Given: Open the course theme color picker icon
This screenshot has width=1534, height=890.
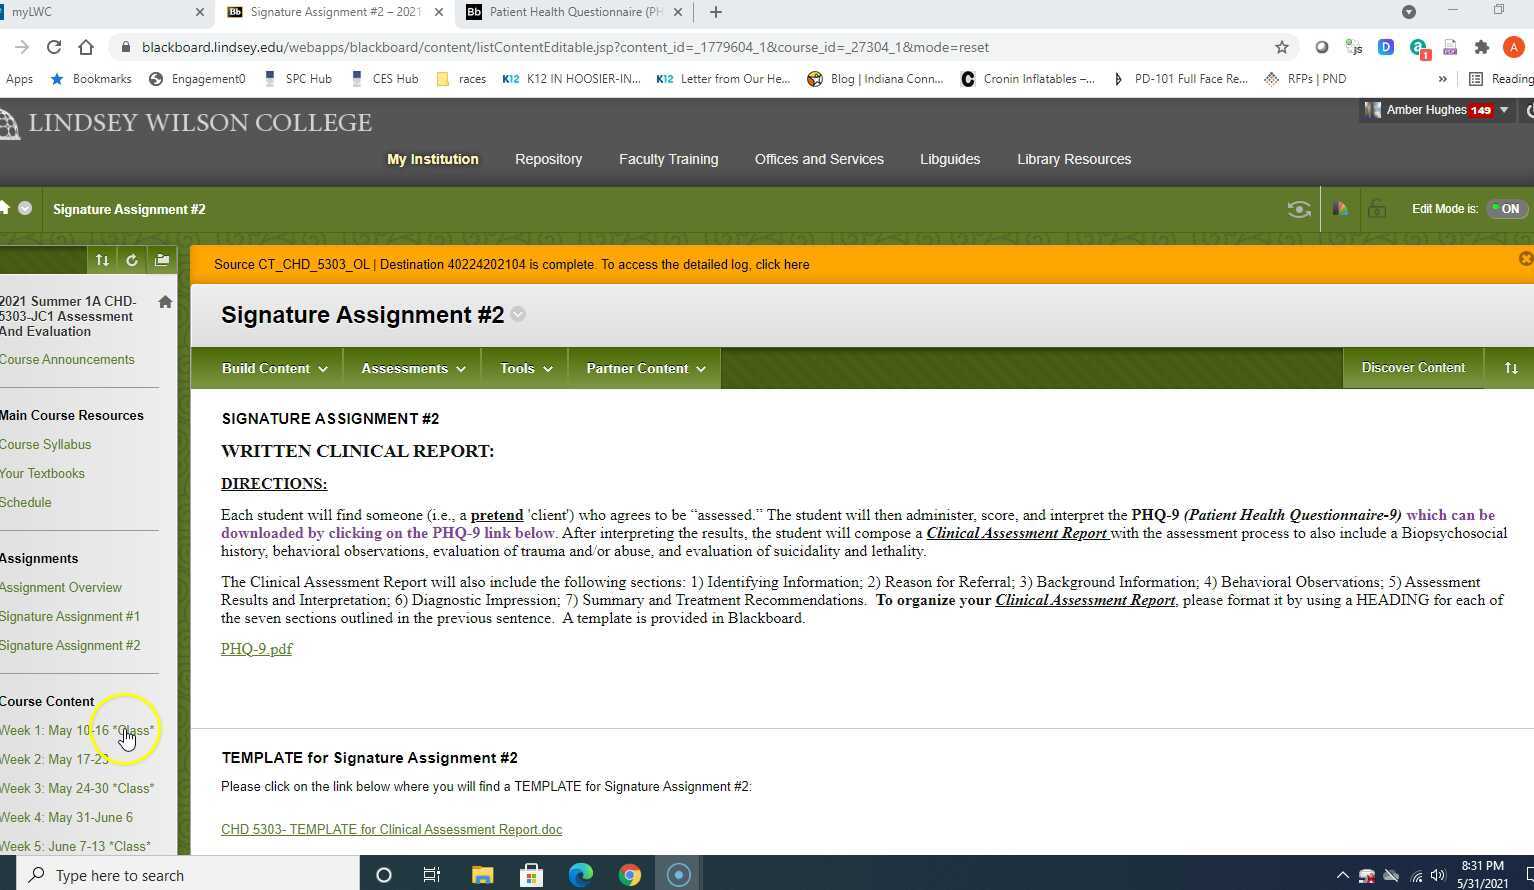Looking at the screenshot, I should pyautogui.click(x=1340, y=209).
